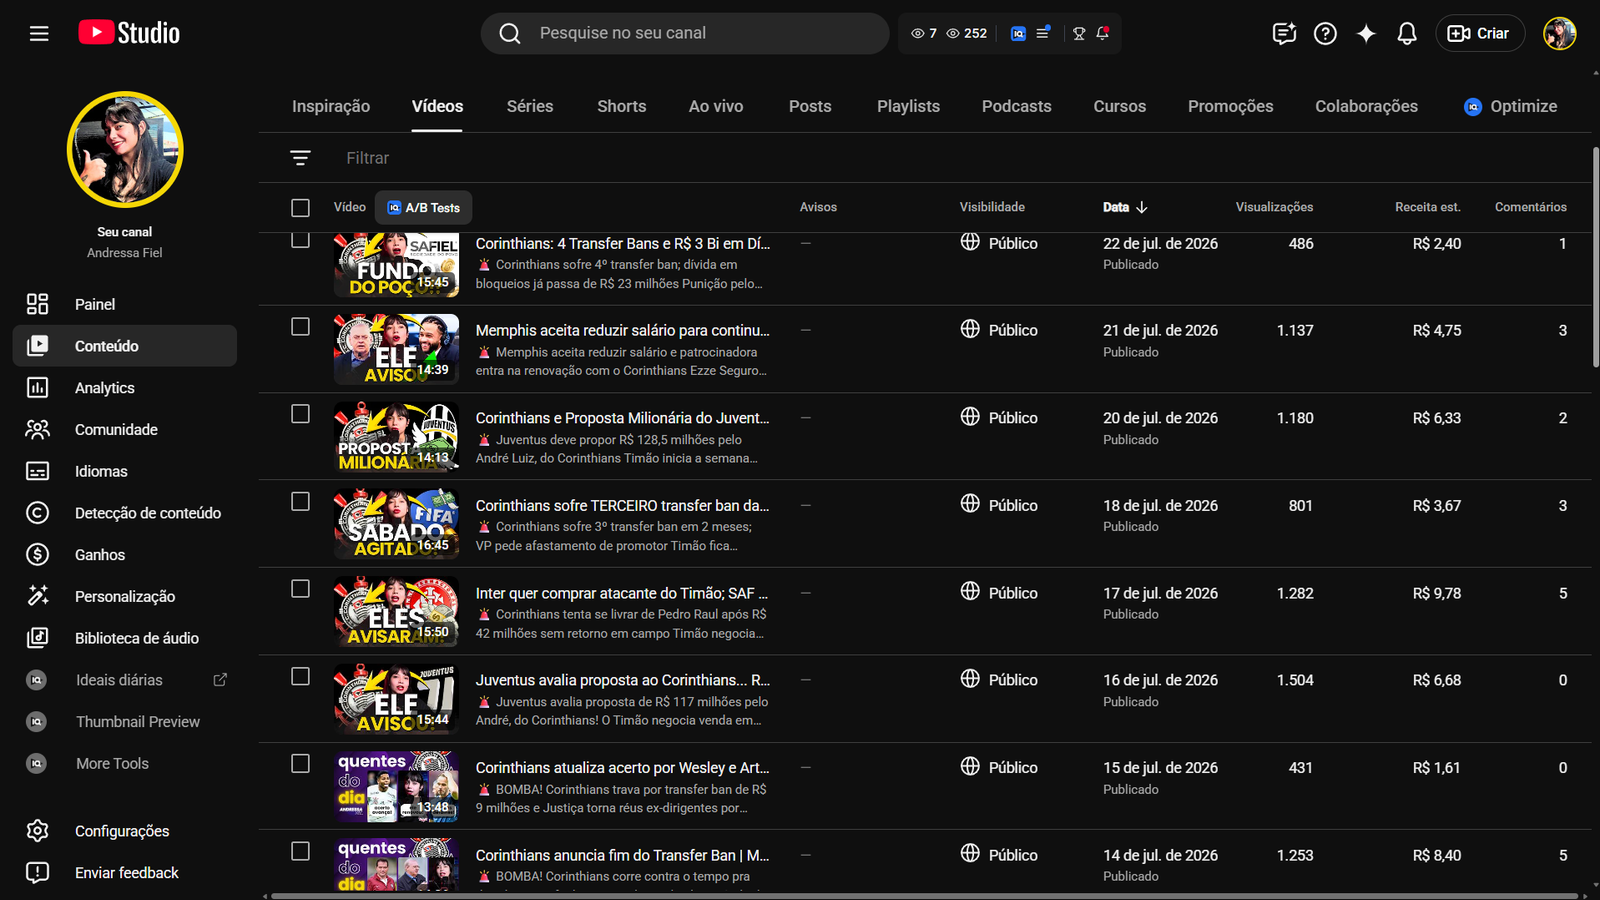Tick the select-all checkbox in the table header
Viewport: 1600px width, 900px height.
pos(300,208)
